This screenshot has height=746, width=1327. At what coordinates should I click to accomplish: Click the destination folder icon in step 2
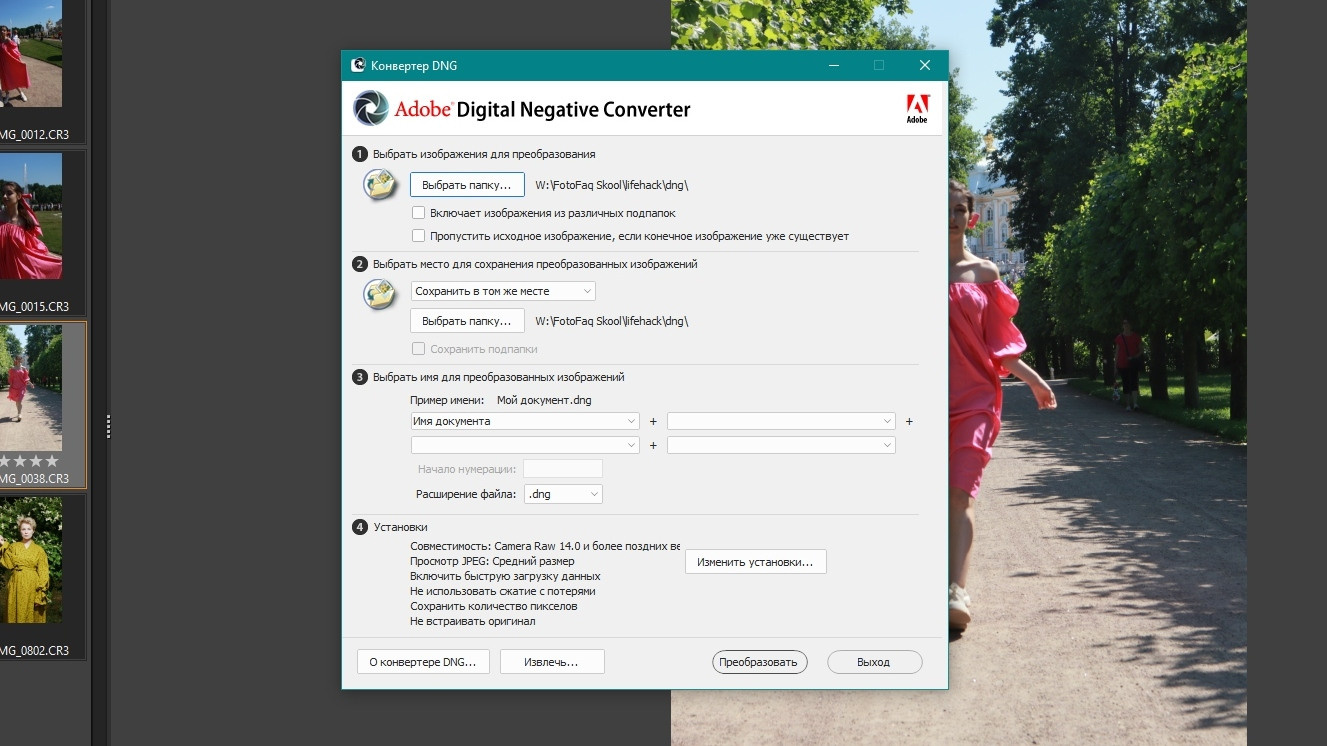(x=380, y=294)
